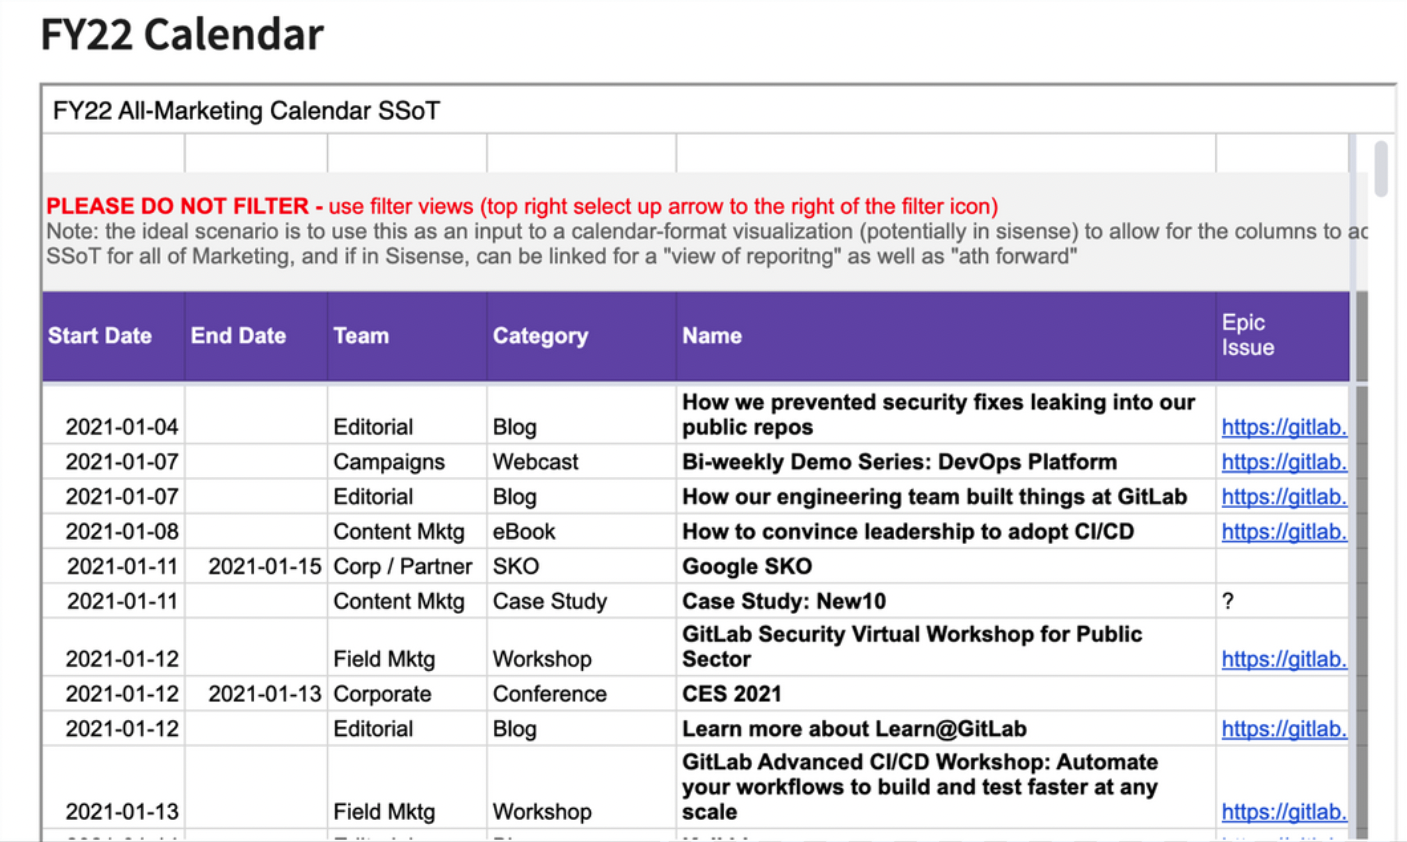Open gitlab link for Bi-weekly Demo Series row

pos(1284,462)
